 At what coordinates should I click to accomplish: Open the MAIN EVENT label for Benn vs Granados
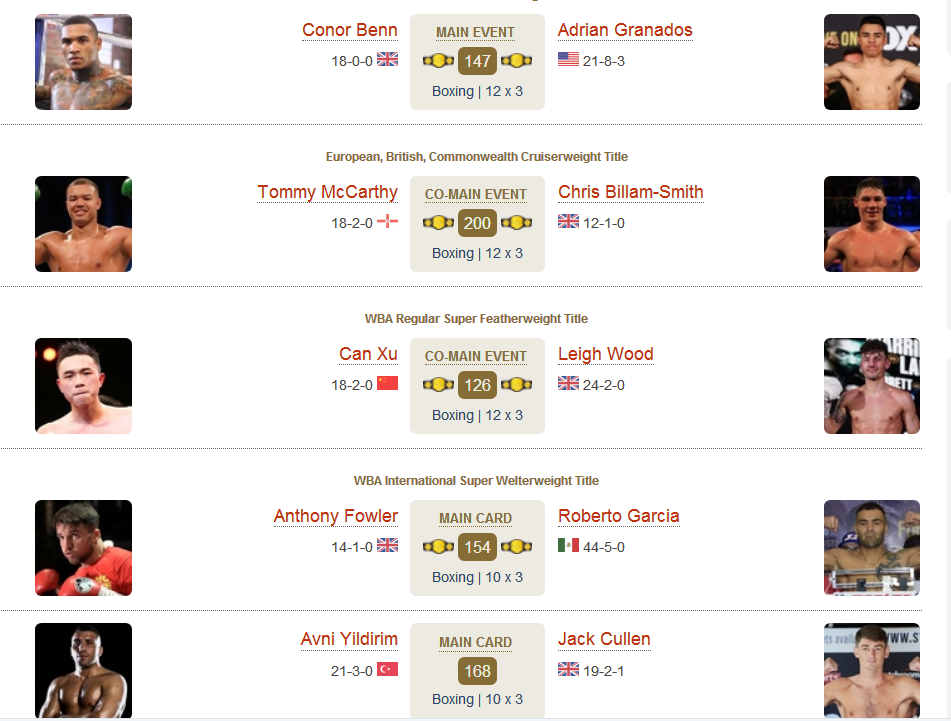tap(476, 32)
